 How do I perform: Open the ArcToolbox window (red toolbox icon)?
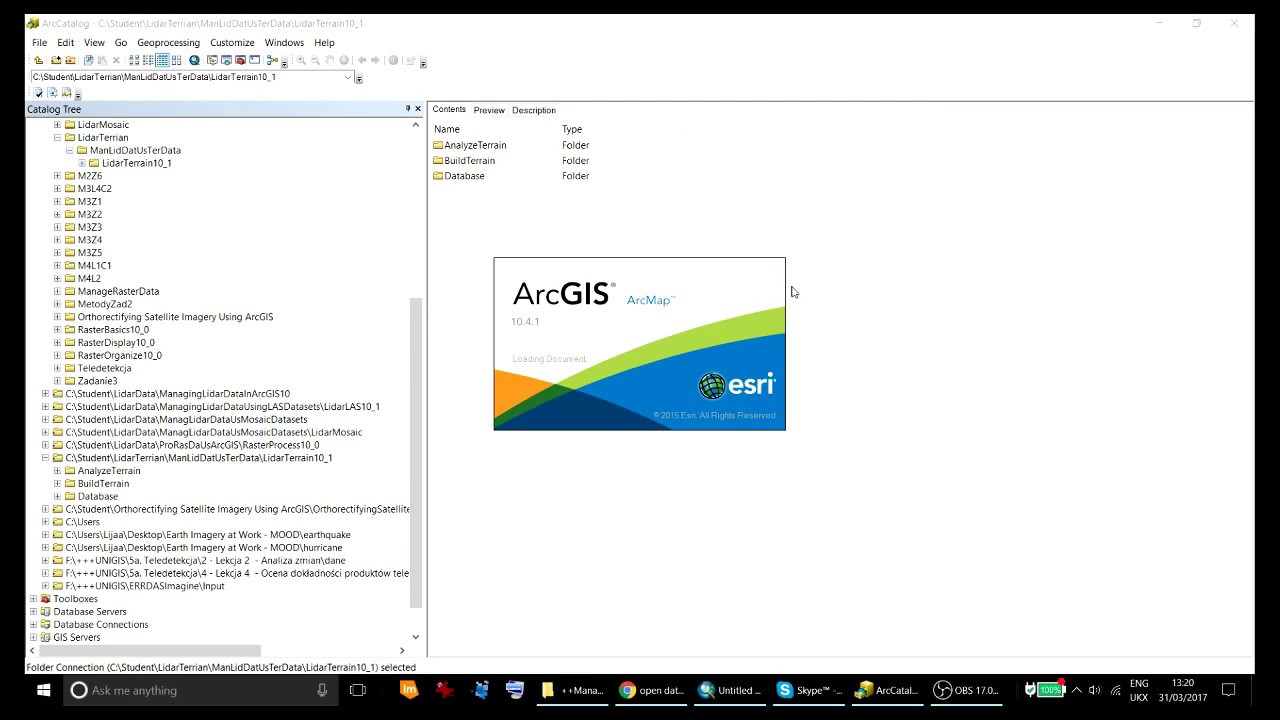tap(240, 61)
